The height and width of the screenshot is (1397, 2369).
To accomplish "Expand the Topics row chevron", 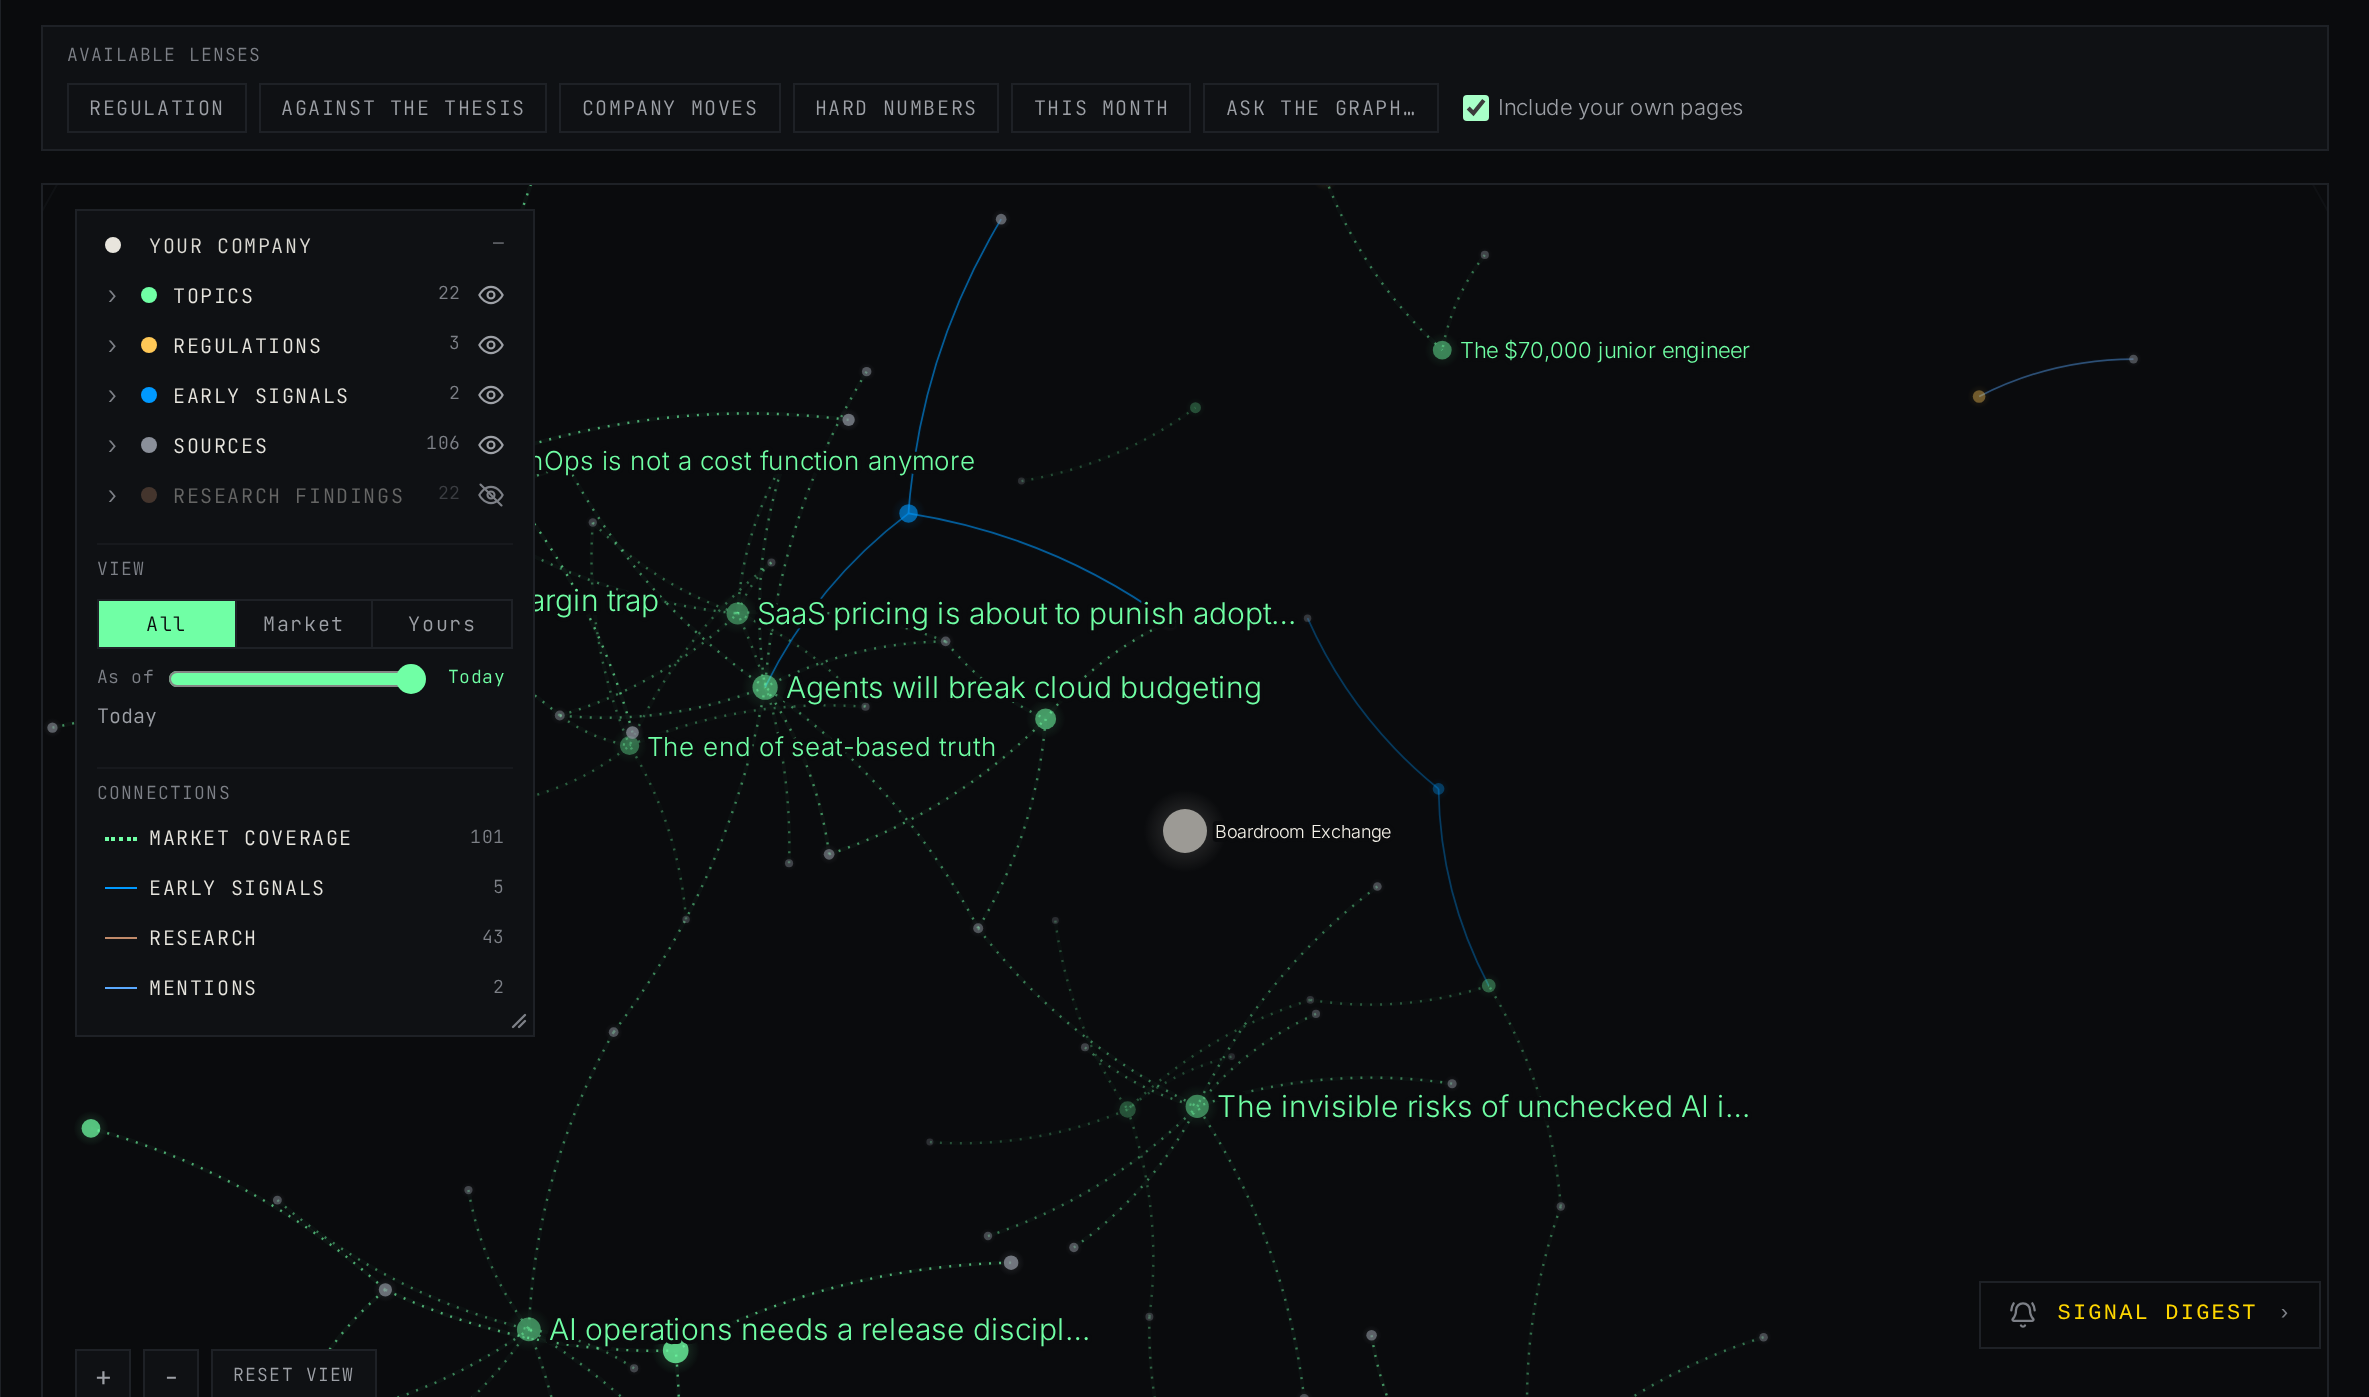I will (112, 296).
